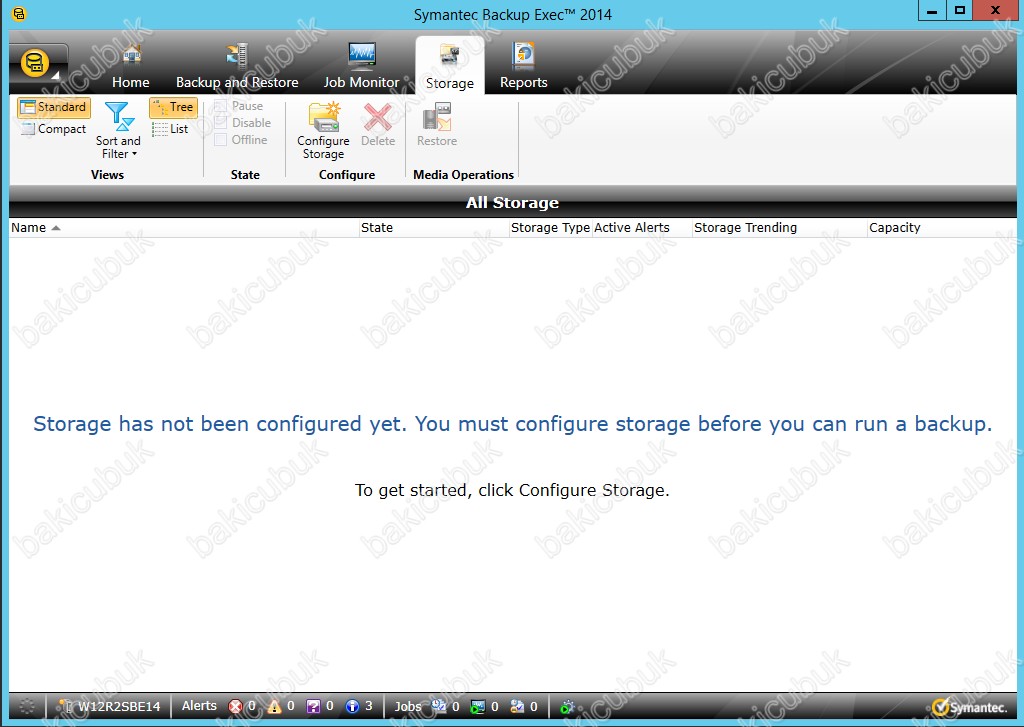Image resolution: width=1024 pixels, height=727 pixels.
Task: Toggle the Disable checkbox
Action: (x=221, y=123)
